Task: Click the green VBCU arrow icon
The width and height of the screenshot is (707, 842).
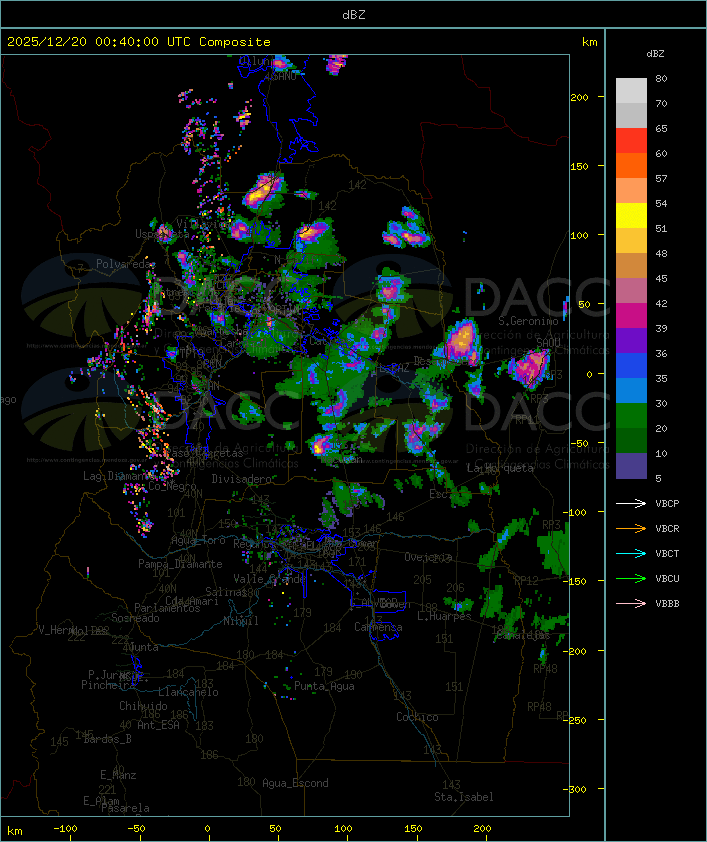Action: [631, 578]
